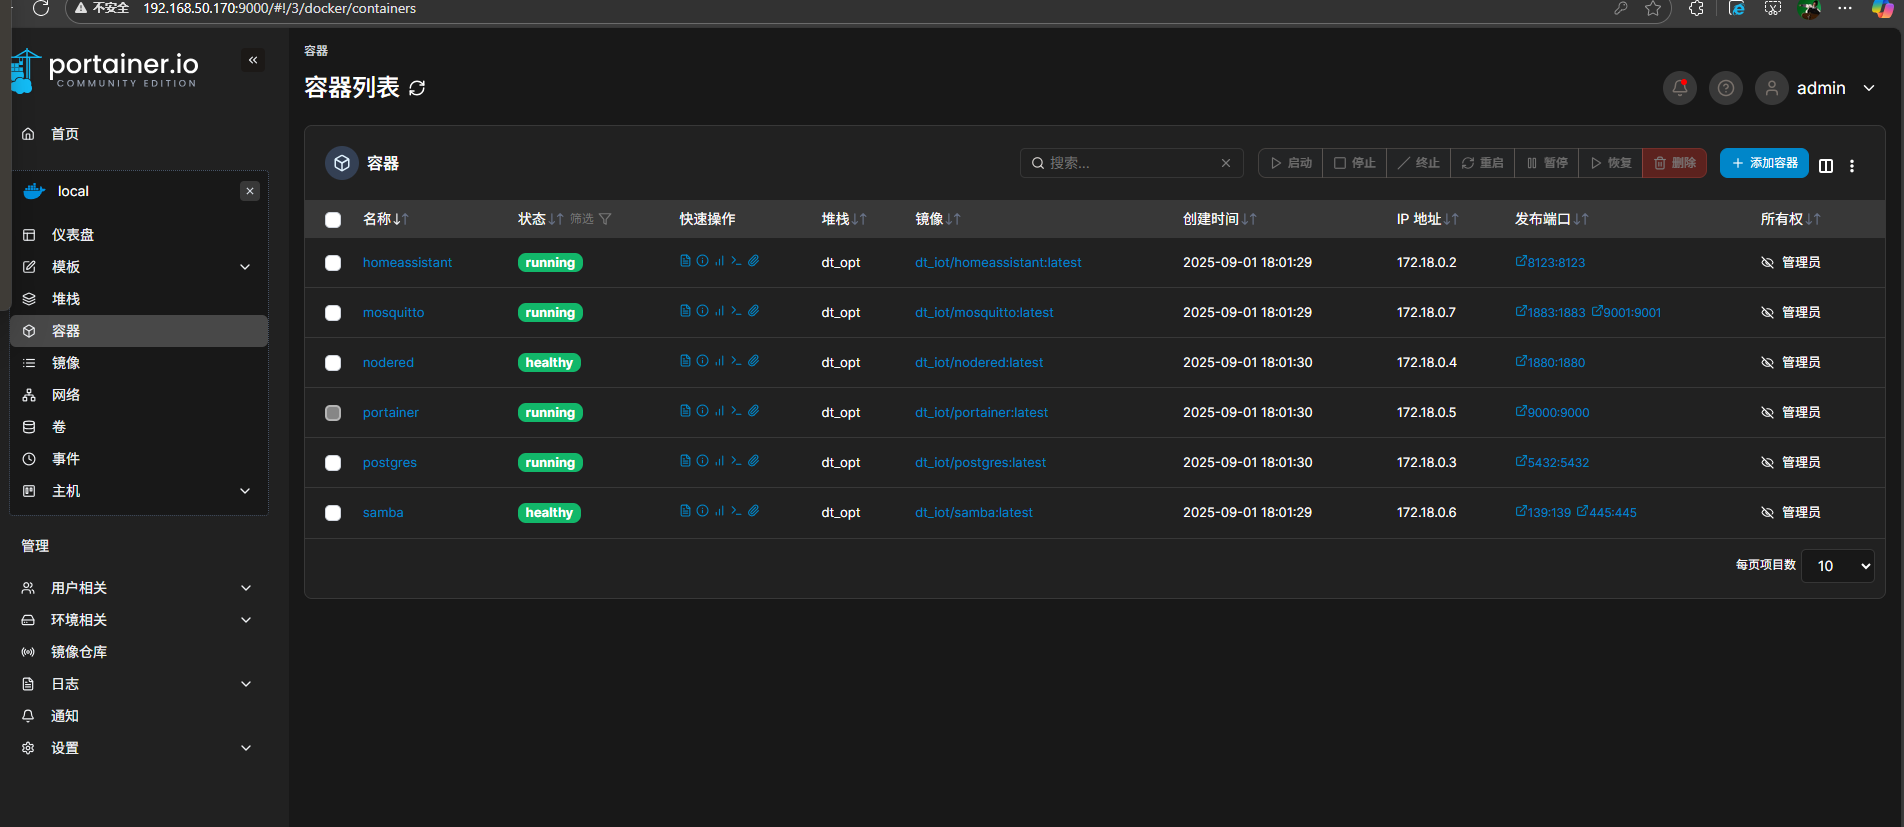Click attach icon in samba row
Screen dimensions: 1904x827
754,511
